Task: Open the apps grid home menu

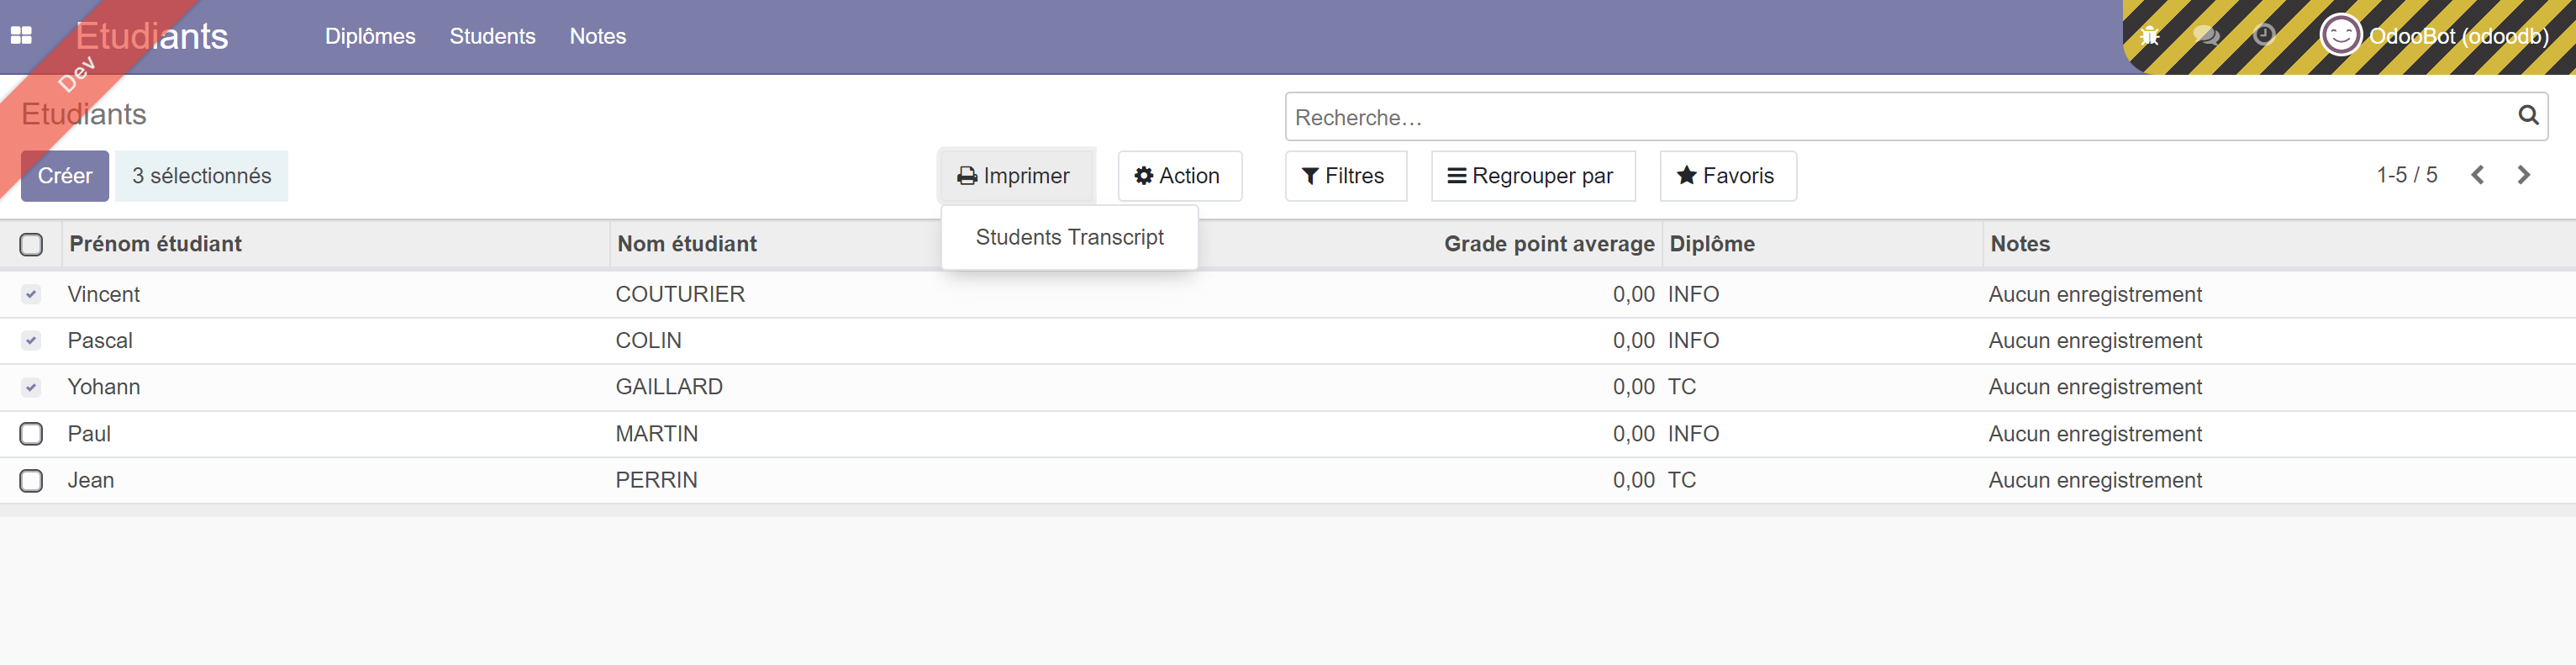Action: 21,36
